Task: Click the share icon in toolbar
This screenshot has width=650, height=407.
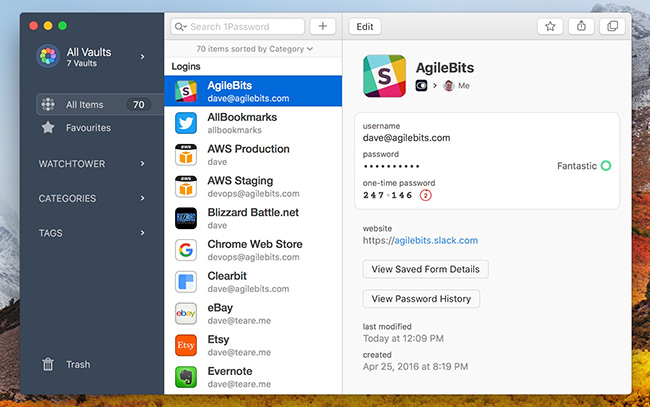Action: [x=581, y=27]
